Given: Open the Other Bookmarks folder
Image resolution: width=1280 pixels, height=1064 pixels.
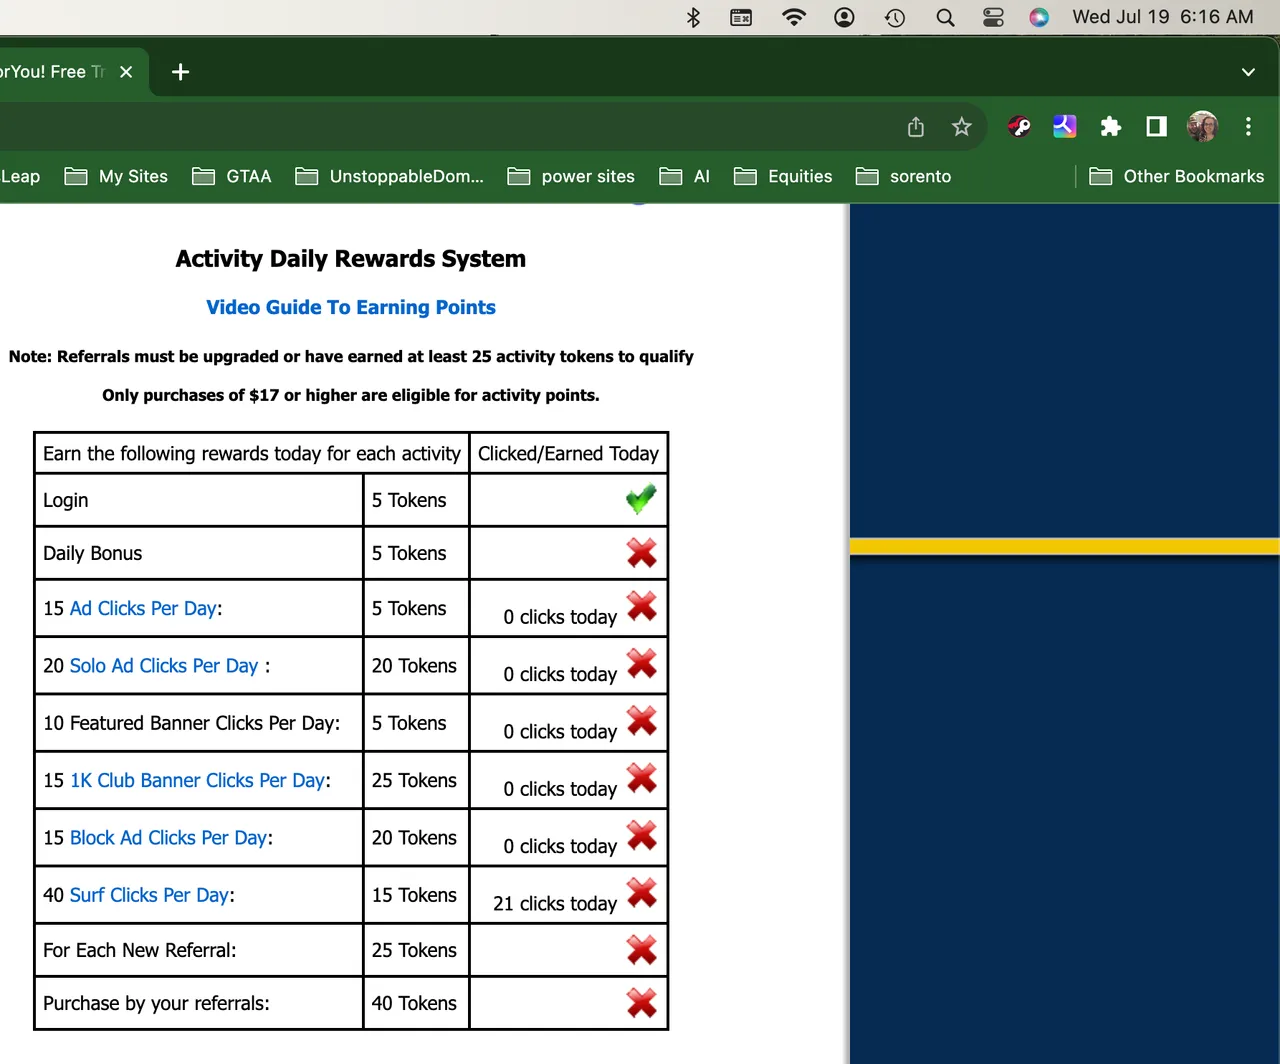Looking at the screenshot, I should pos(1176,177).
